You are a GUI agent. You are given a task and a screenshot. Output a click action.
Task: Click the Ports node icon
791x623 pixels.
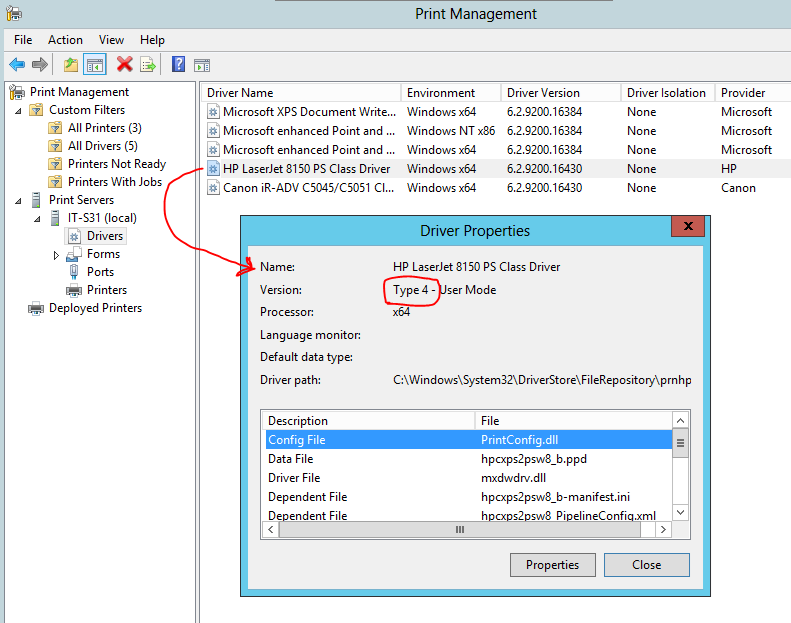pyautogui.click(x=74, y=272)
